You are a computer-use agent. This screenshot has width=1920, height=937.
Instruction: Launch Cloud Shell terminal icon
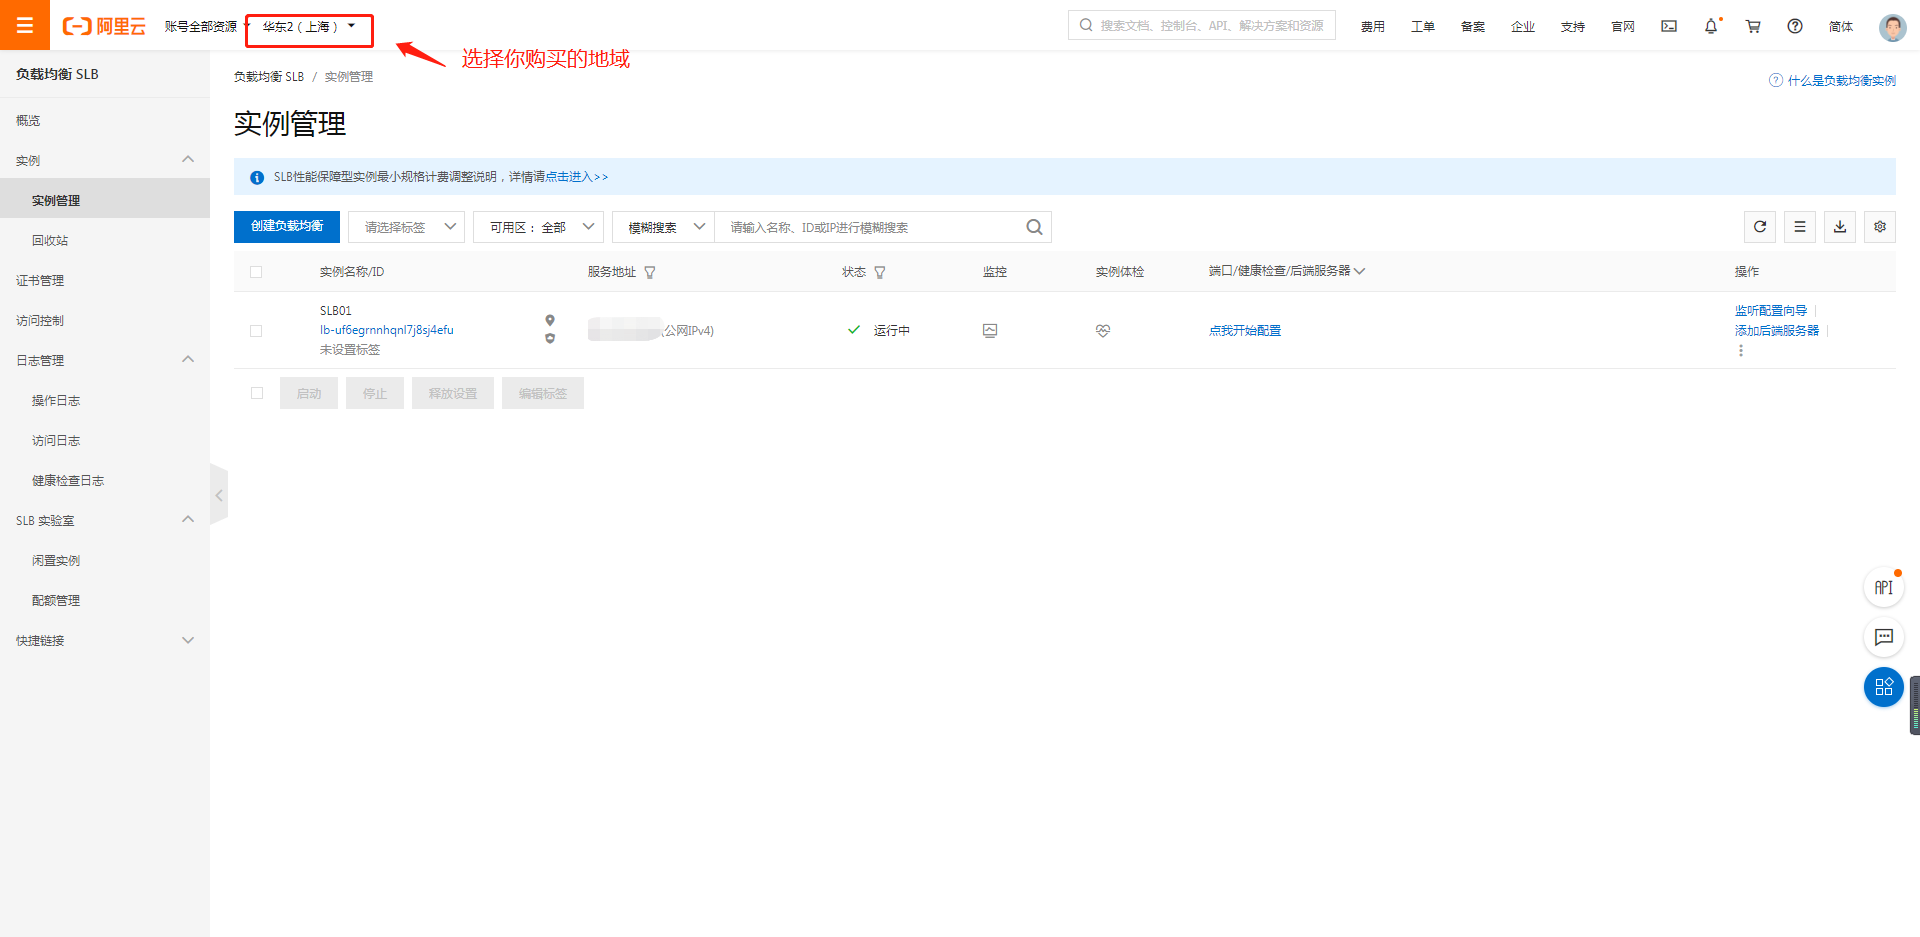pos(1669,27)
